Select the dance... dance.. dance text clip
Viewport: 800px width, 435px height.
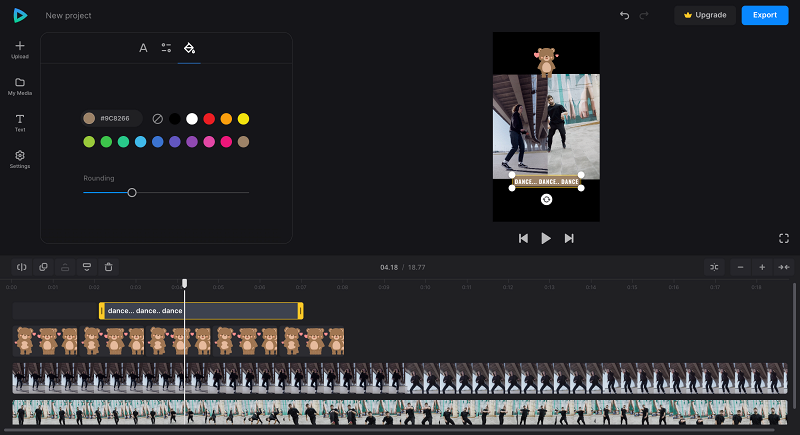pyautogui.click(x=201, y=311)
